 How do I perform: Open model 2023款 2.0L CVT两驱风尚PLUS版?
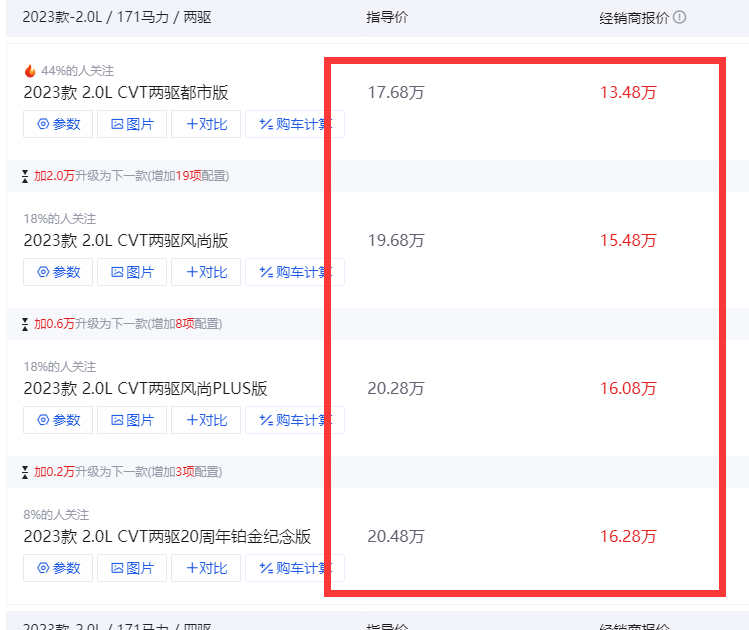[145, 389]
